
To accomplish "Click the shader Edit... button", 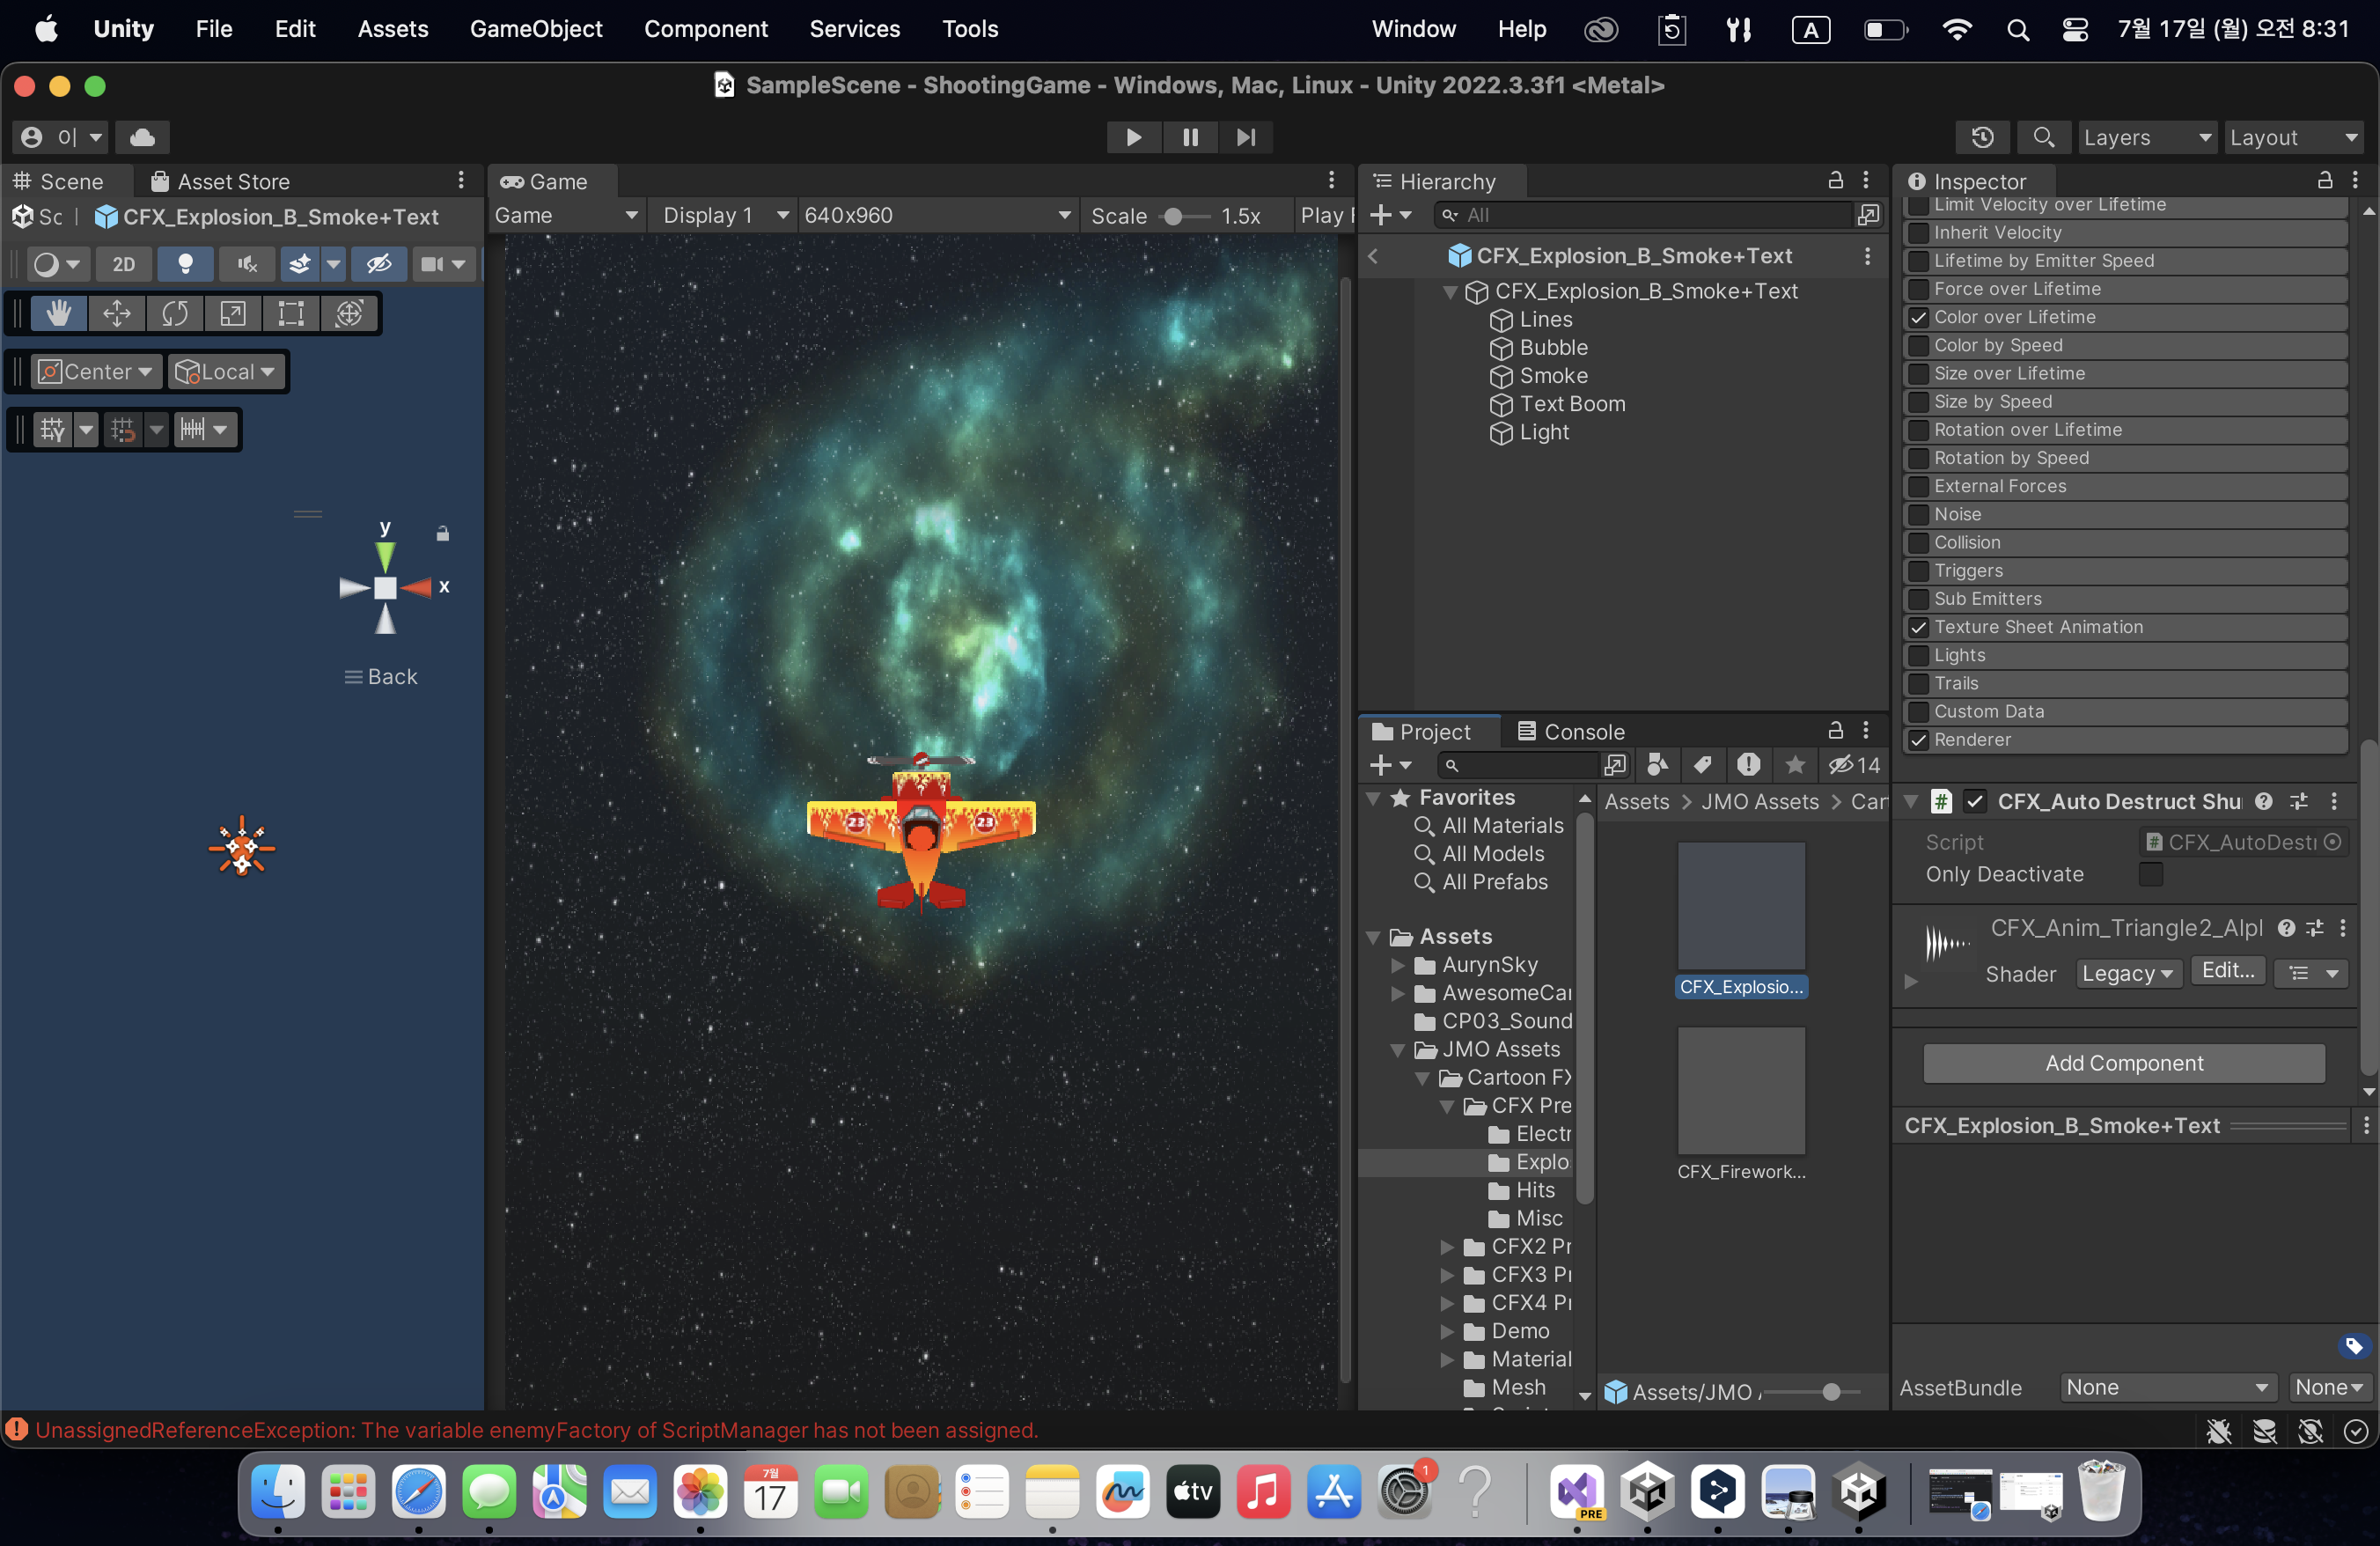I will click(x=2227, y=971).
